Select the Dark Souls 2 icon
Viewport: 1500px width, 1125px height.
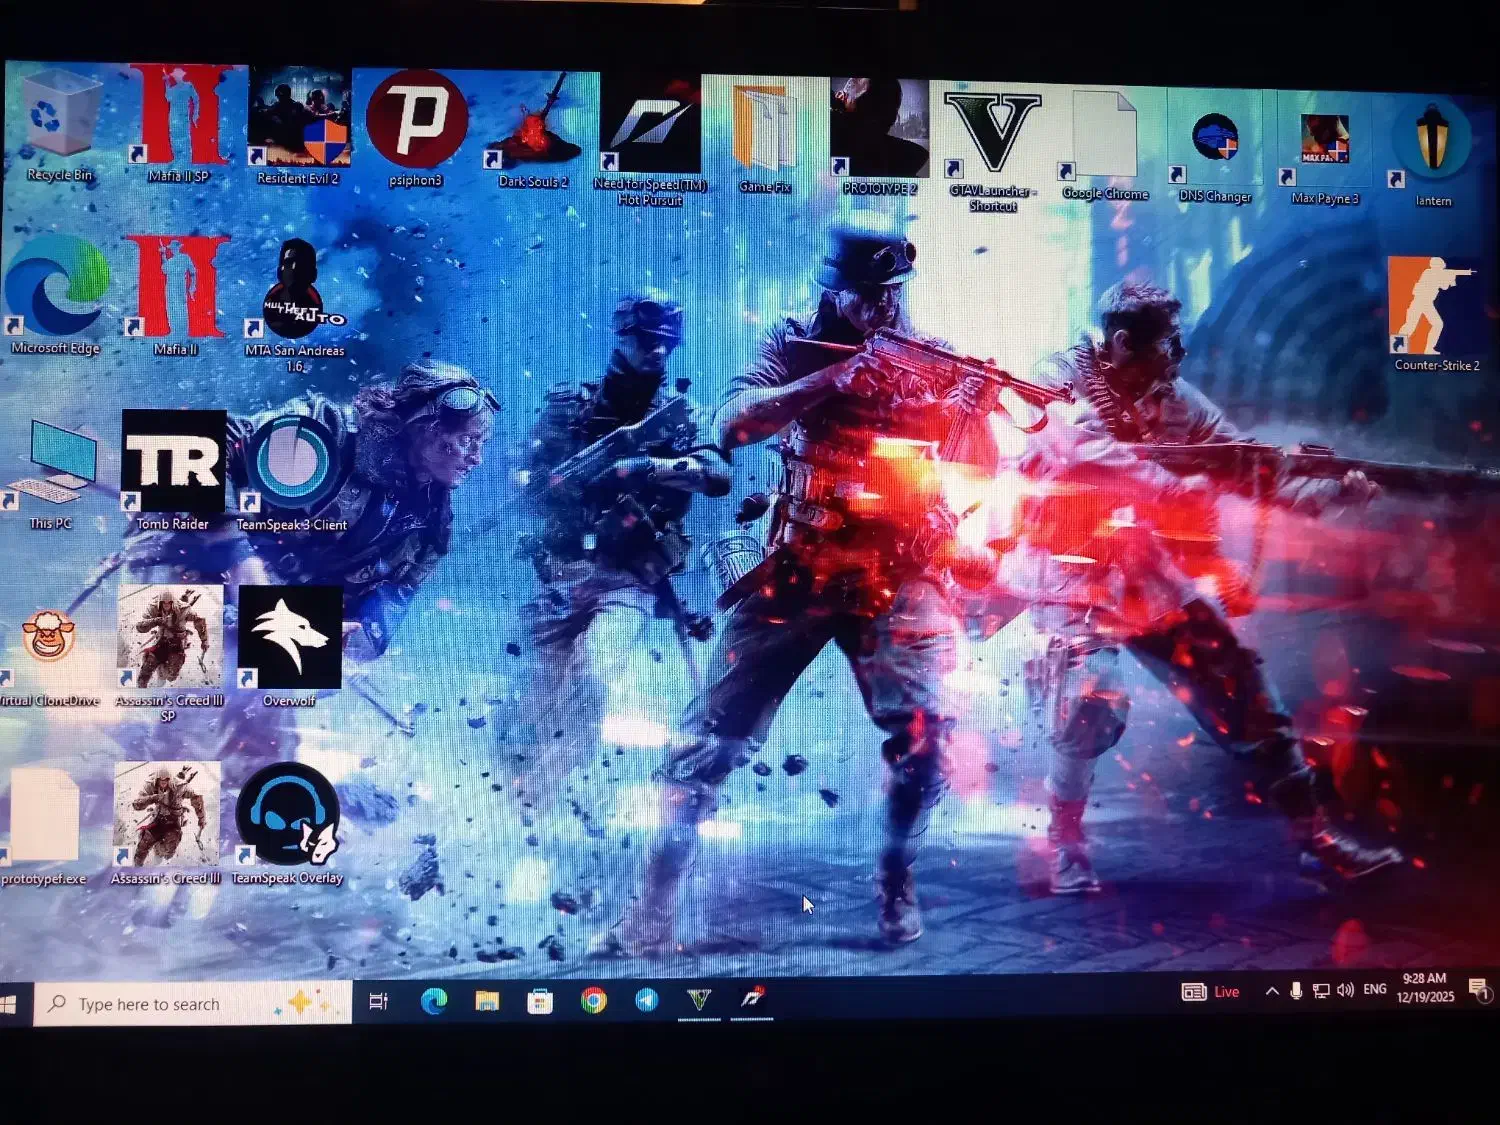(534, 125)
